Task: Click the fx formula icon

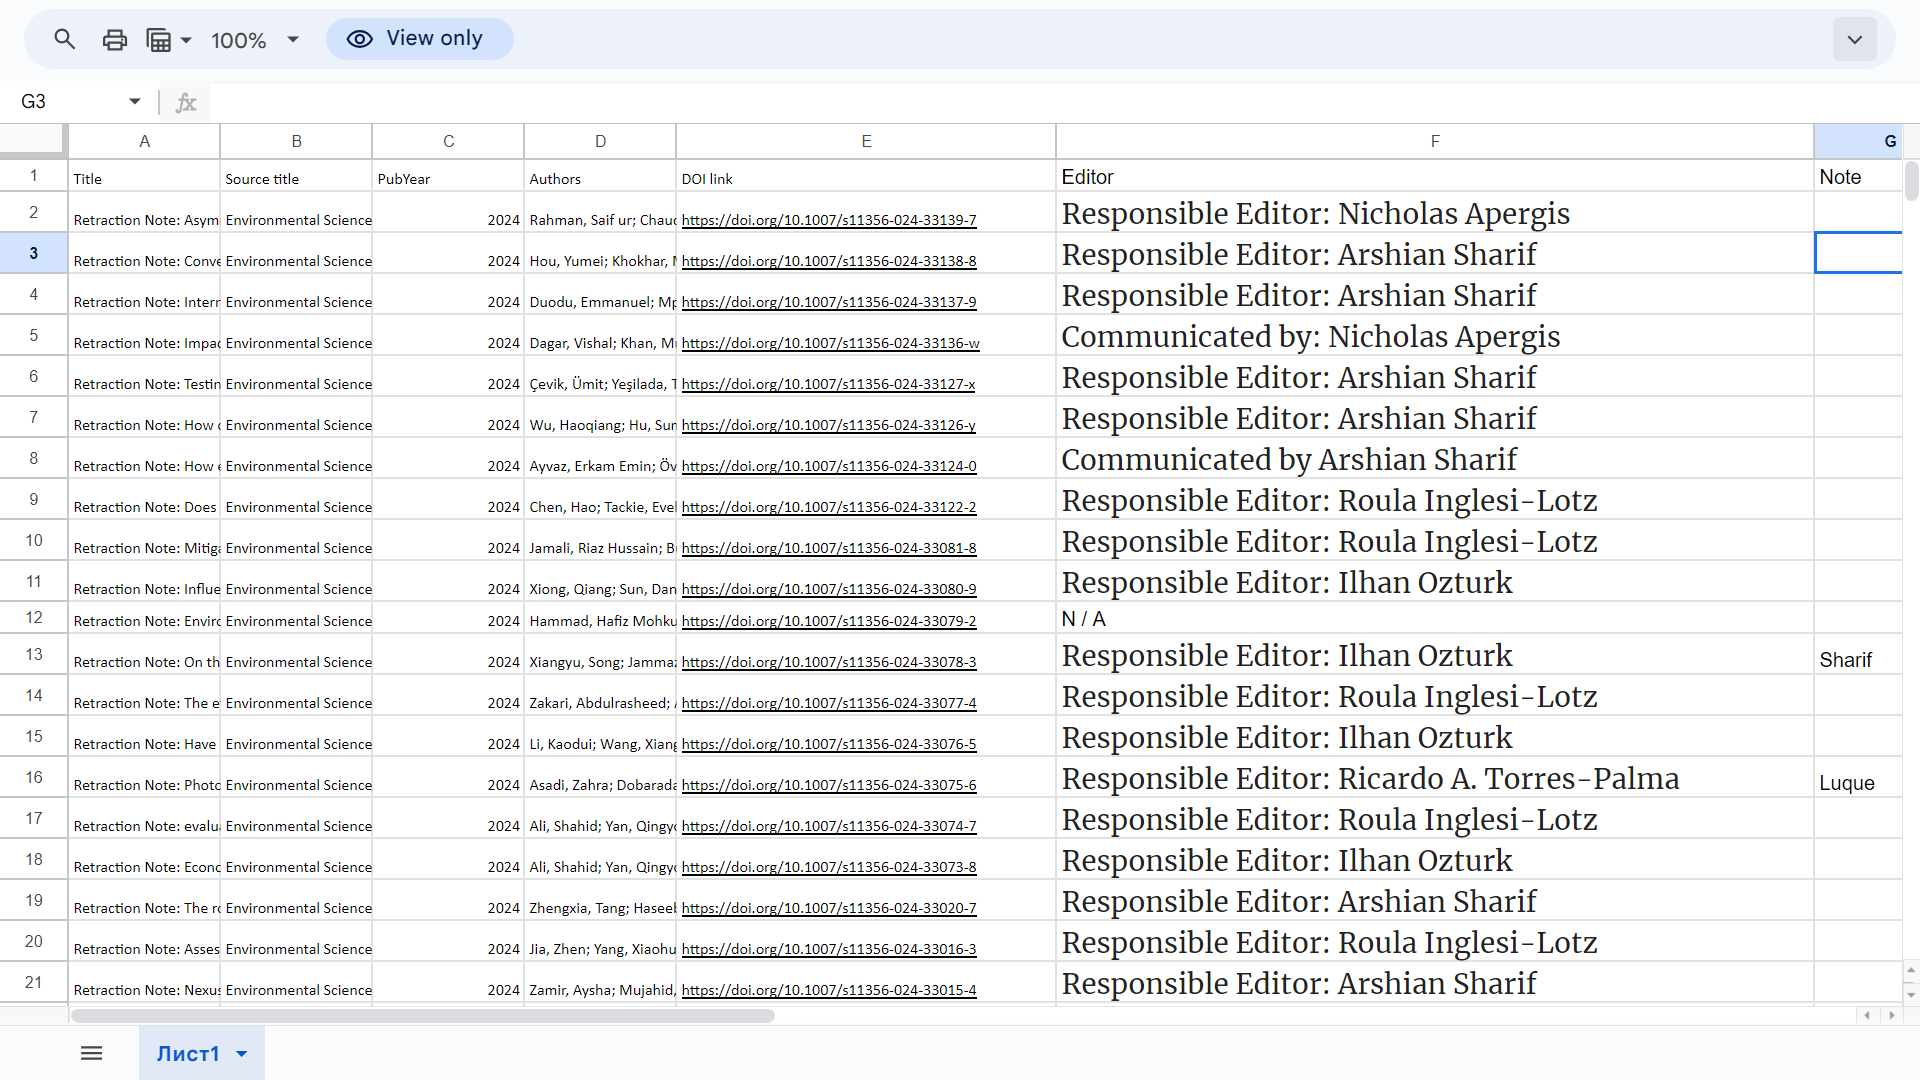Action: (x=186, y=102)
